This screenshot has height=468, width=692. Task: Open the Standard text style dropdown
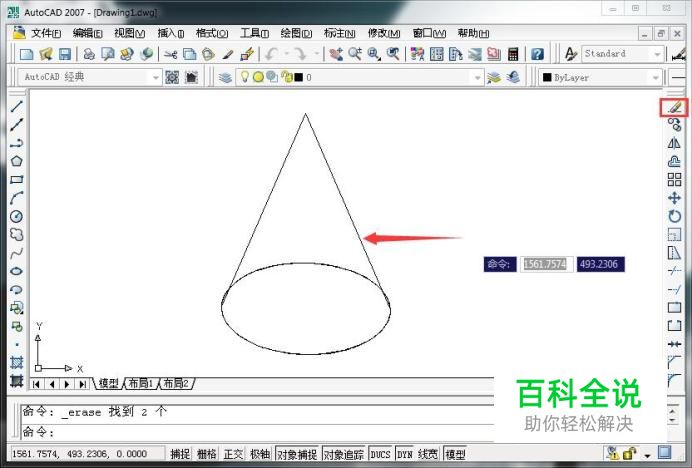[x=657, y=54]
